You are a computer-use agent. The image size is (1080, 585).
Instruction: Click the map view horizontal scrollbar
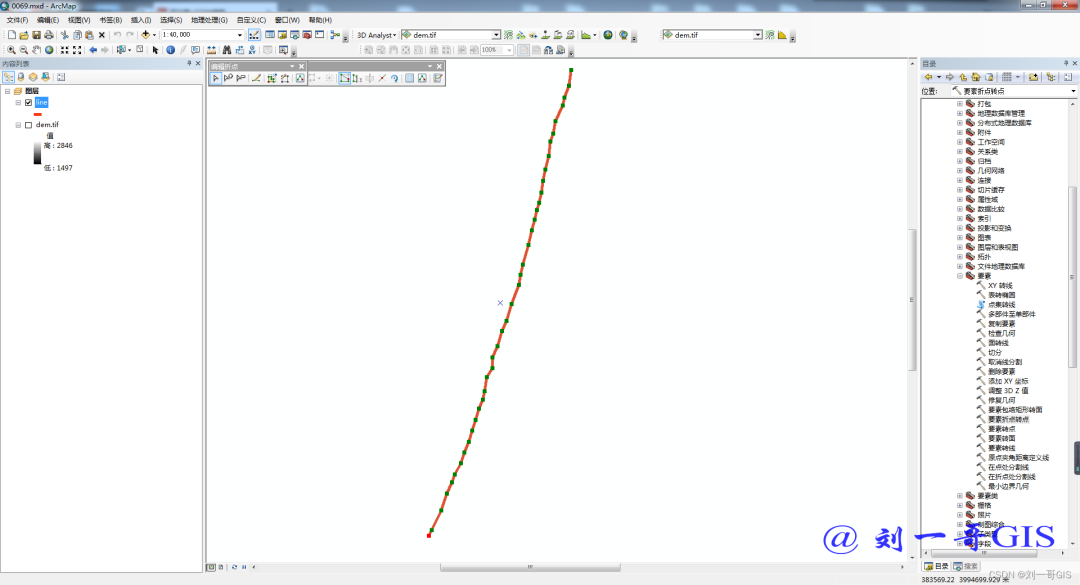coord(530,567)
